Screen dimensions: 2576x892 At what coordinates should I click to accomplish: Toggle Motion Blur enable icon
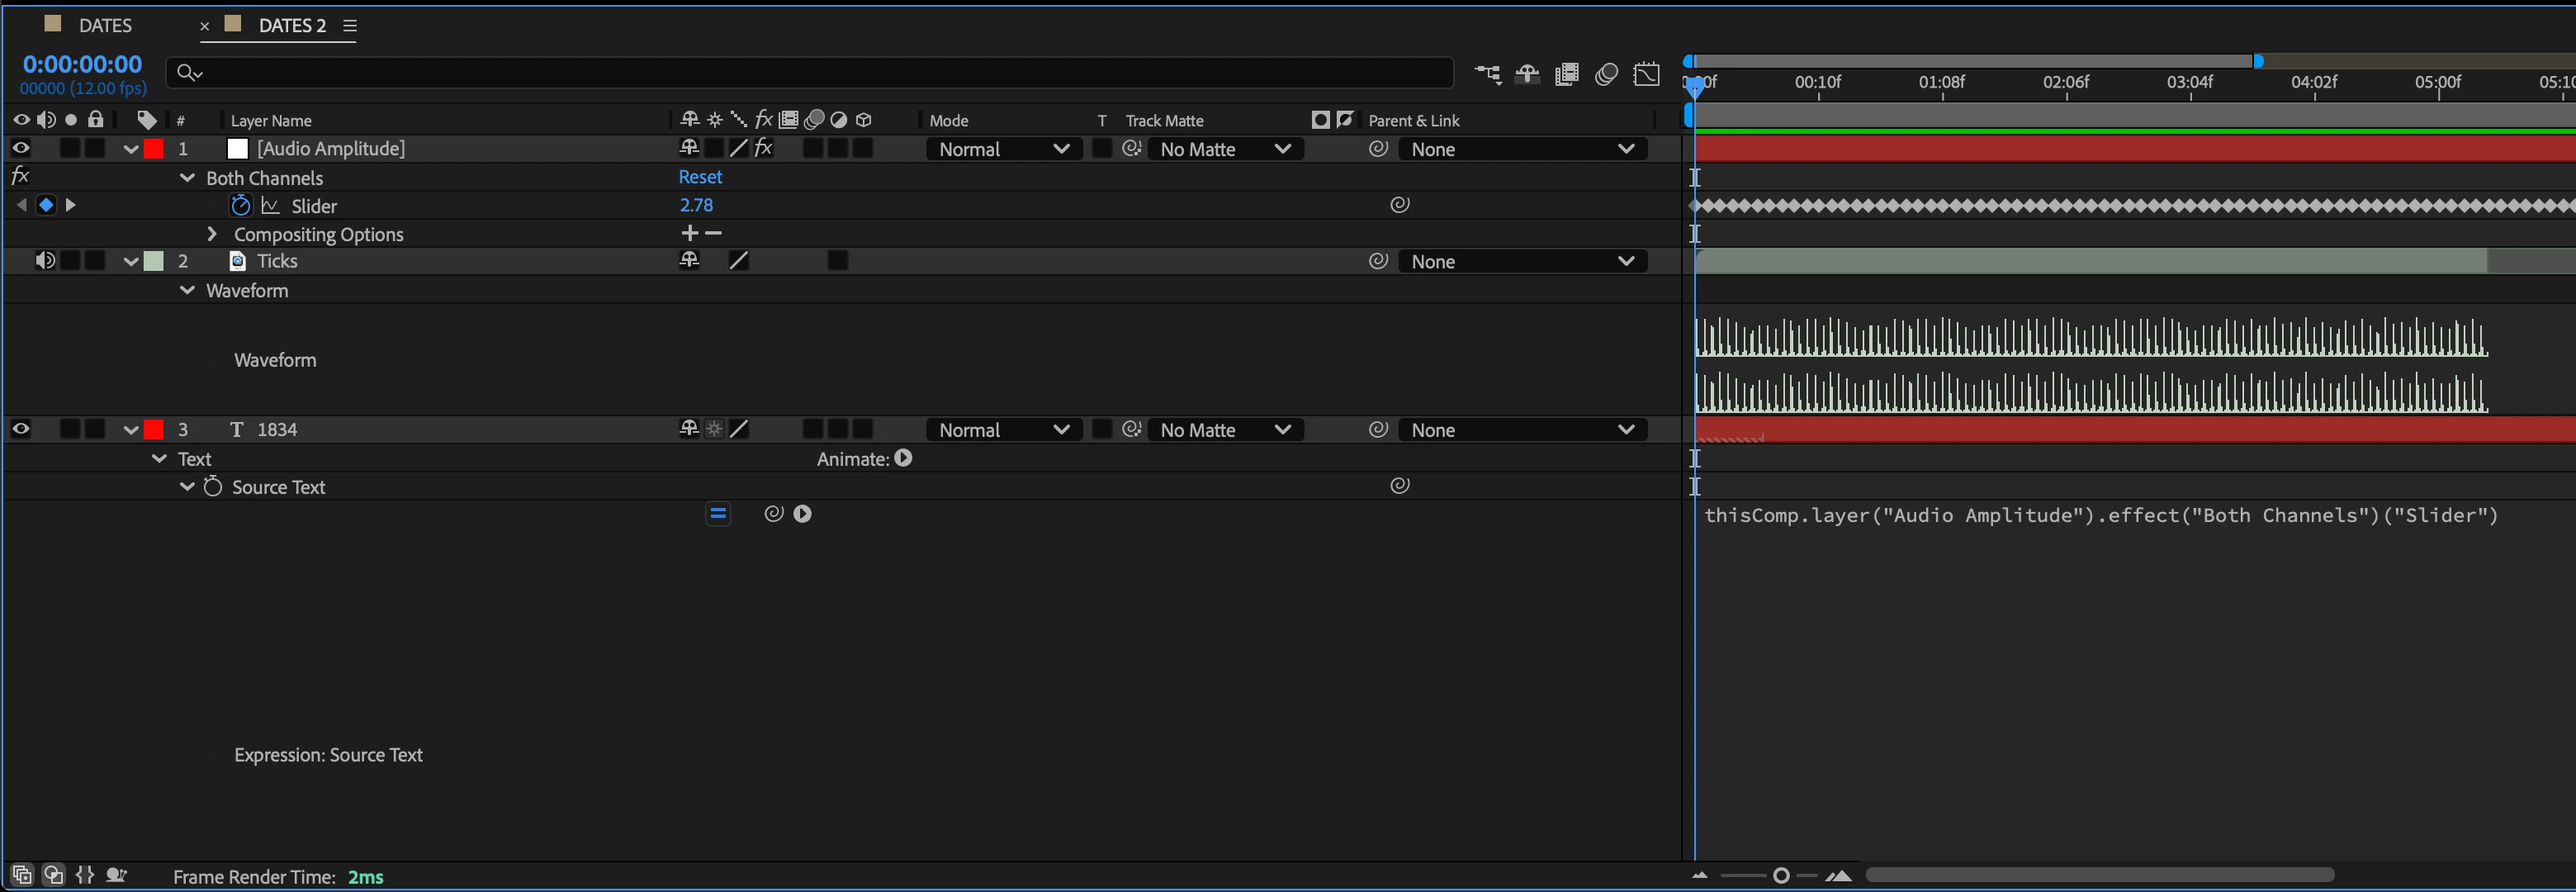click(x=1606, y=75)
